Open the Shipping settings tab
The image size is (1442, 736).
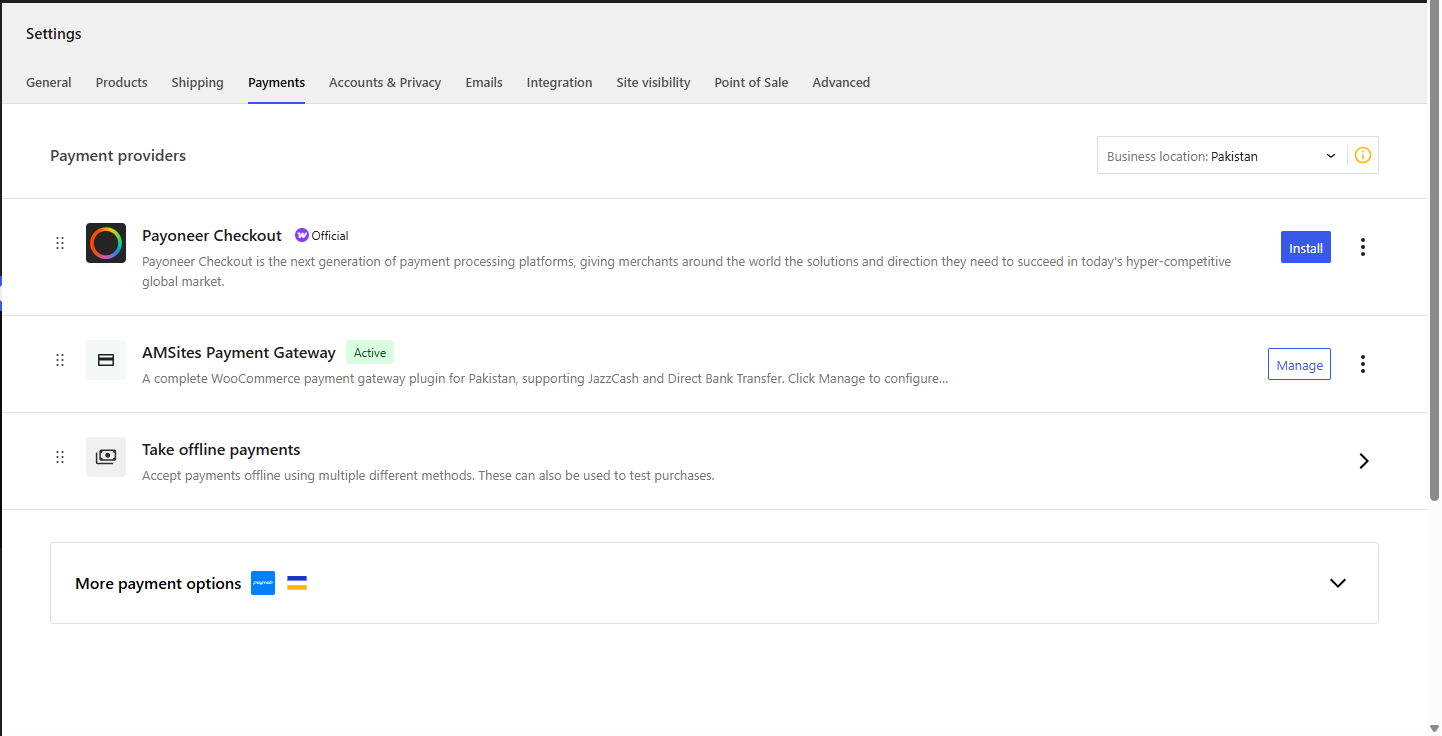(197, 83)
